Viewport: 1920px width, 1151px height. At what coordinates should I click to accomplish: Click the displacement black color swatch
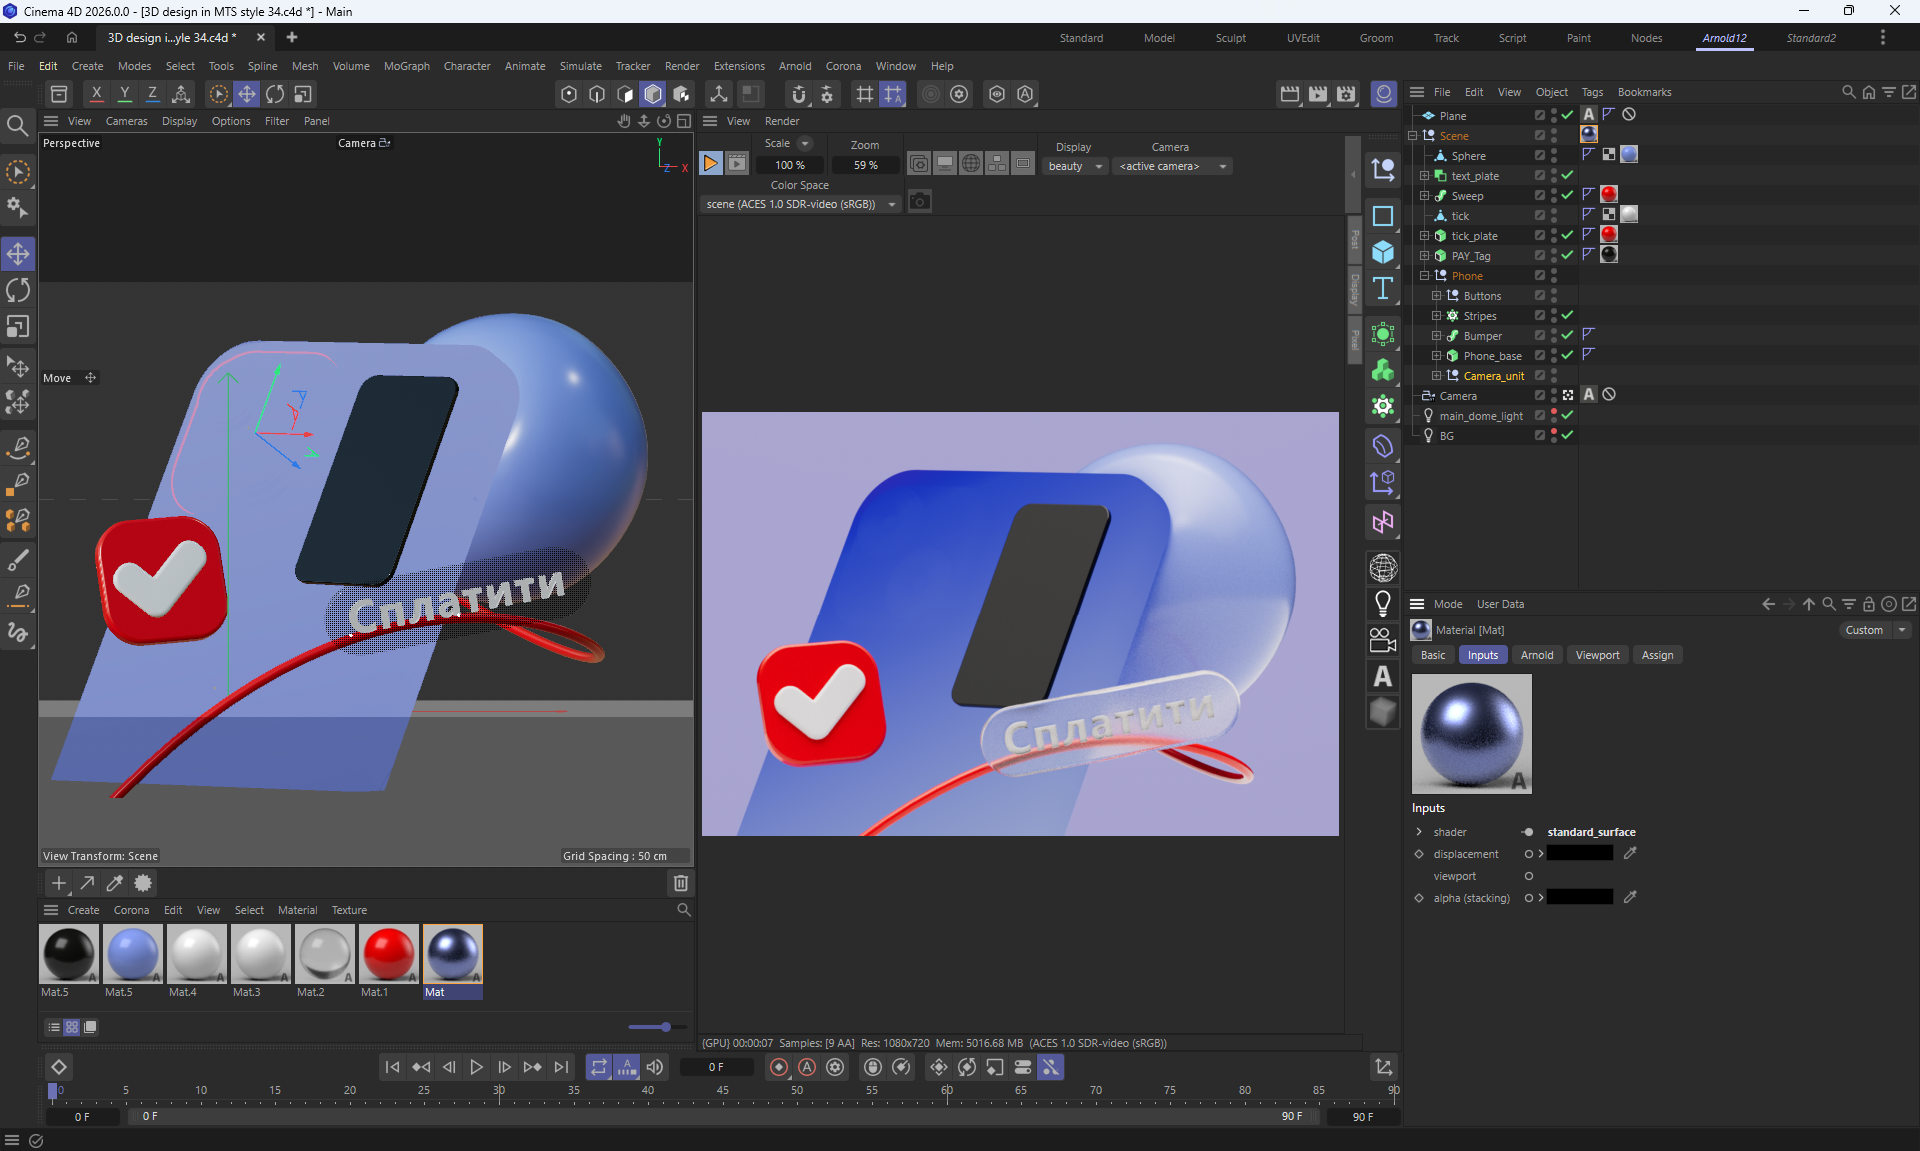1579,854
